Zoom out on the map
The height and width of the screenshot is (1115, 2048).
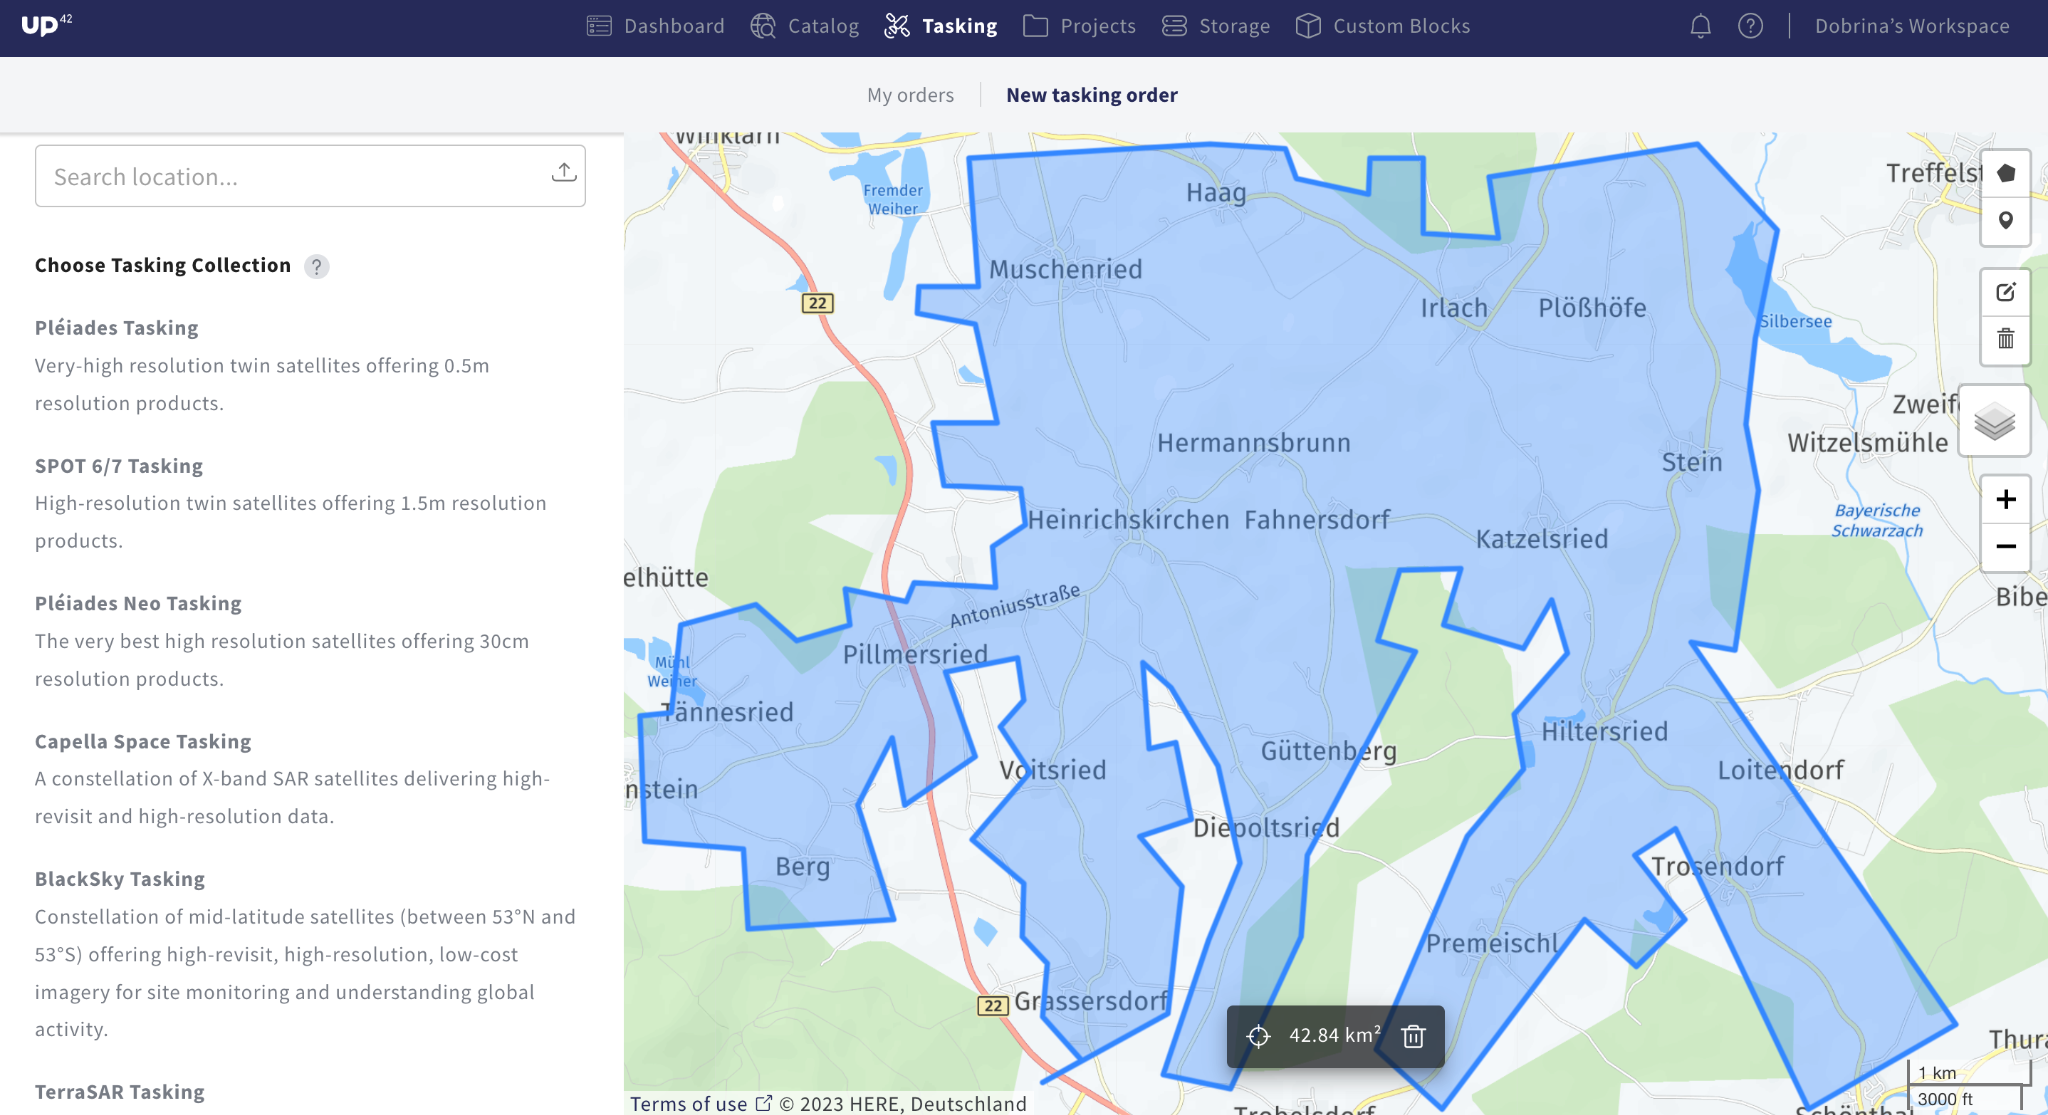click(x=2006, y=547)
